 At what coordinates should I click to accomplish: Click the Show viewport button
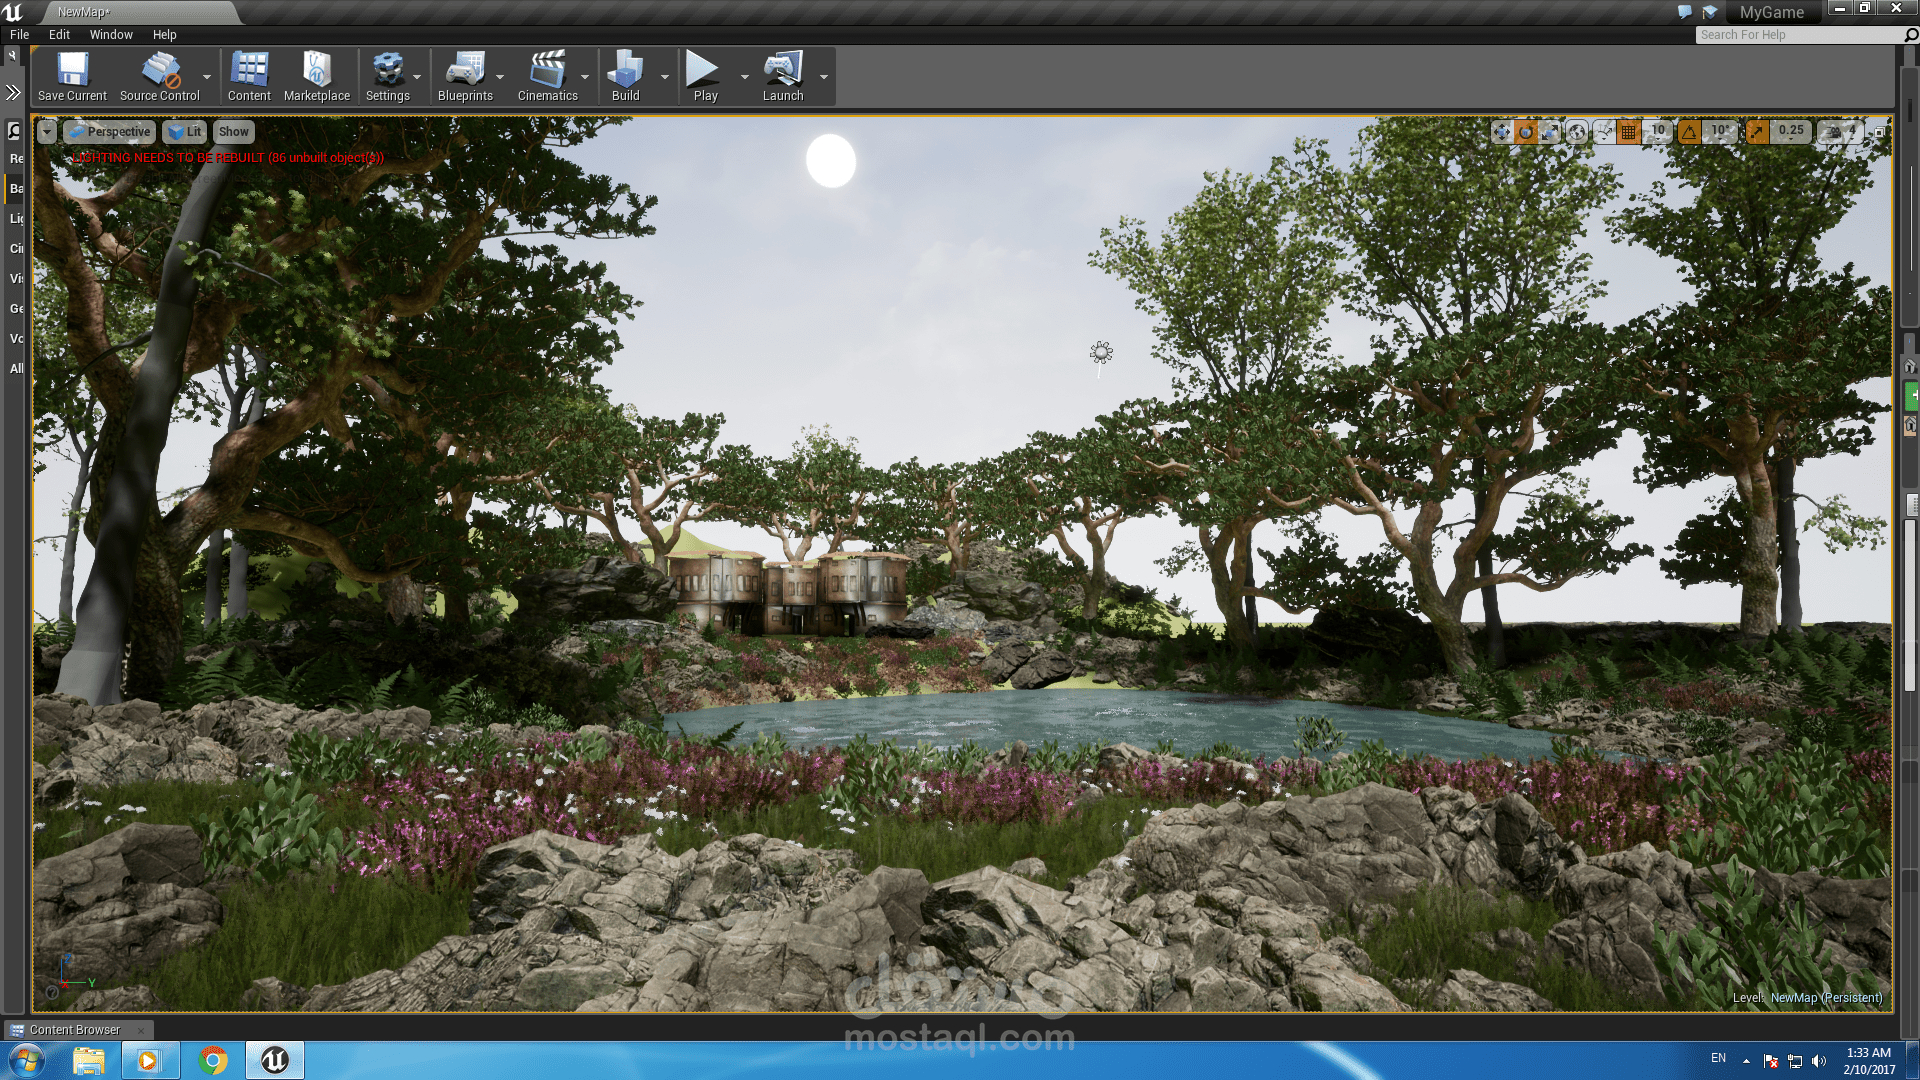coord(233,132)
